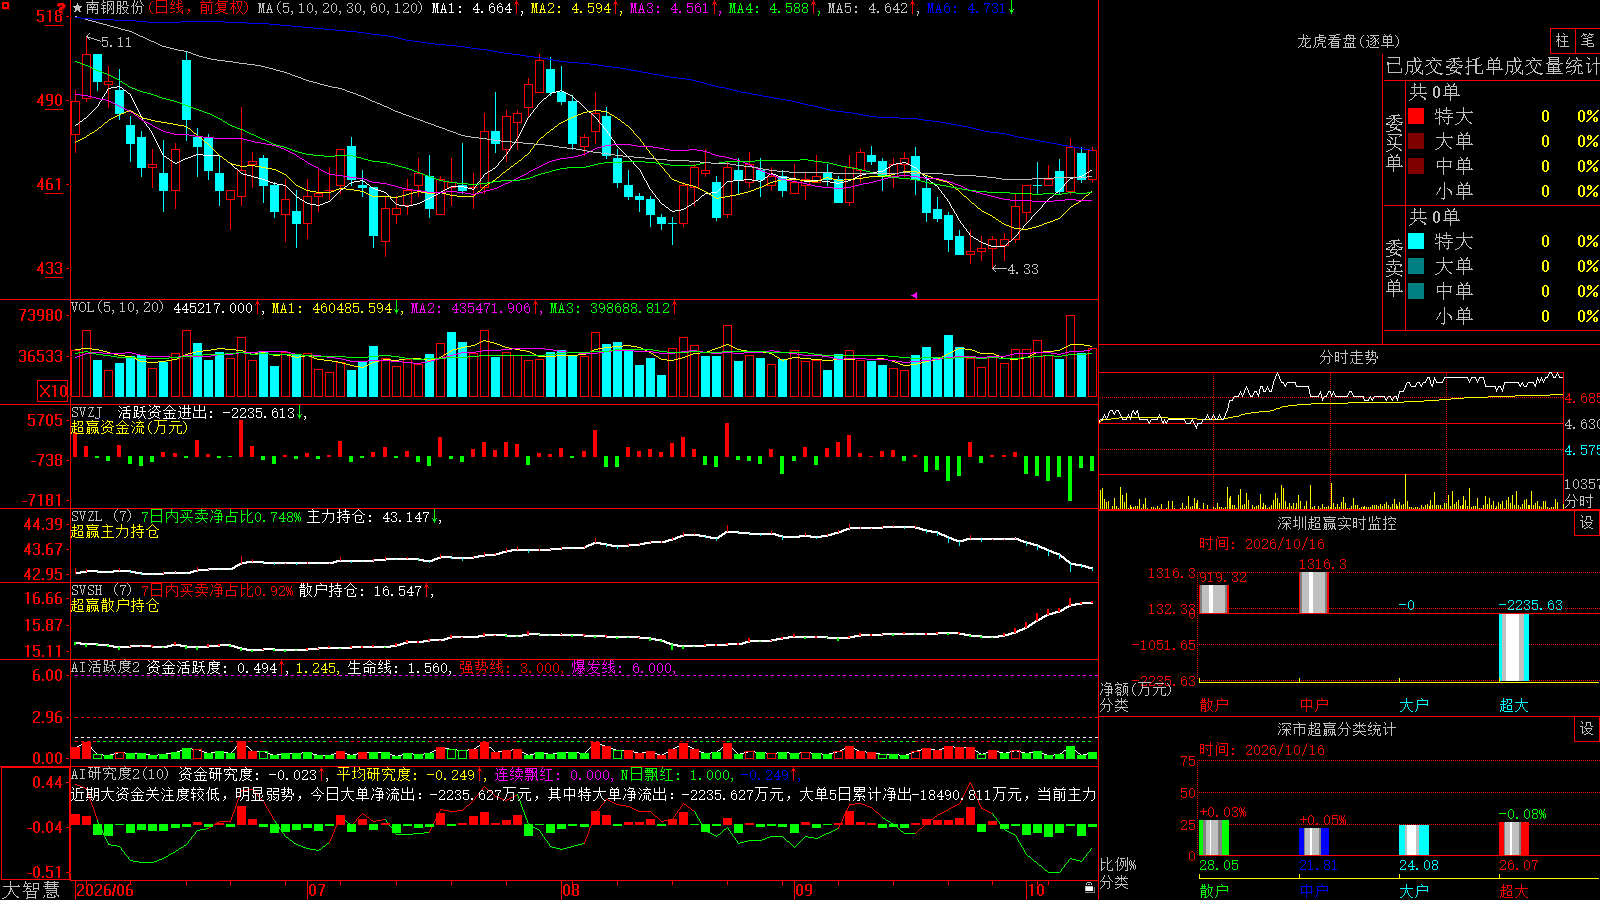Click the SVSH 散户持仓 indicator label
Screen dimensions: 1600x900
[251, 591]
